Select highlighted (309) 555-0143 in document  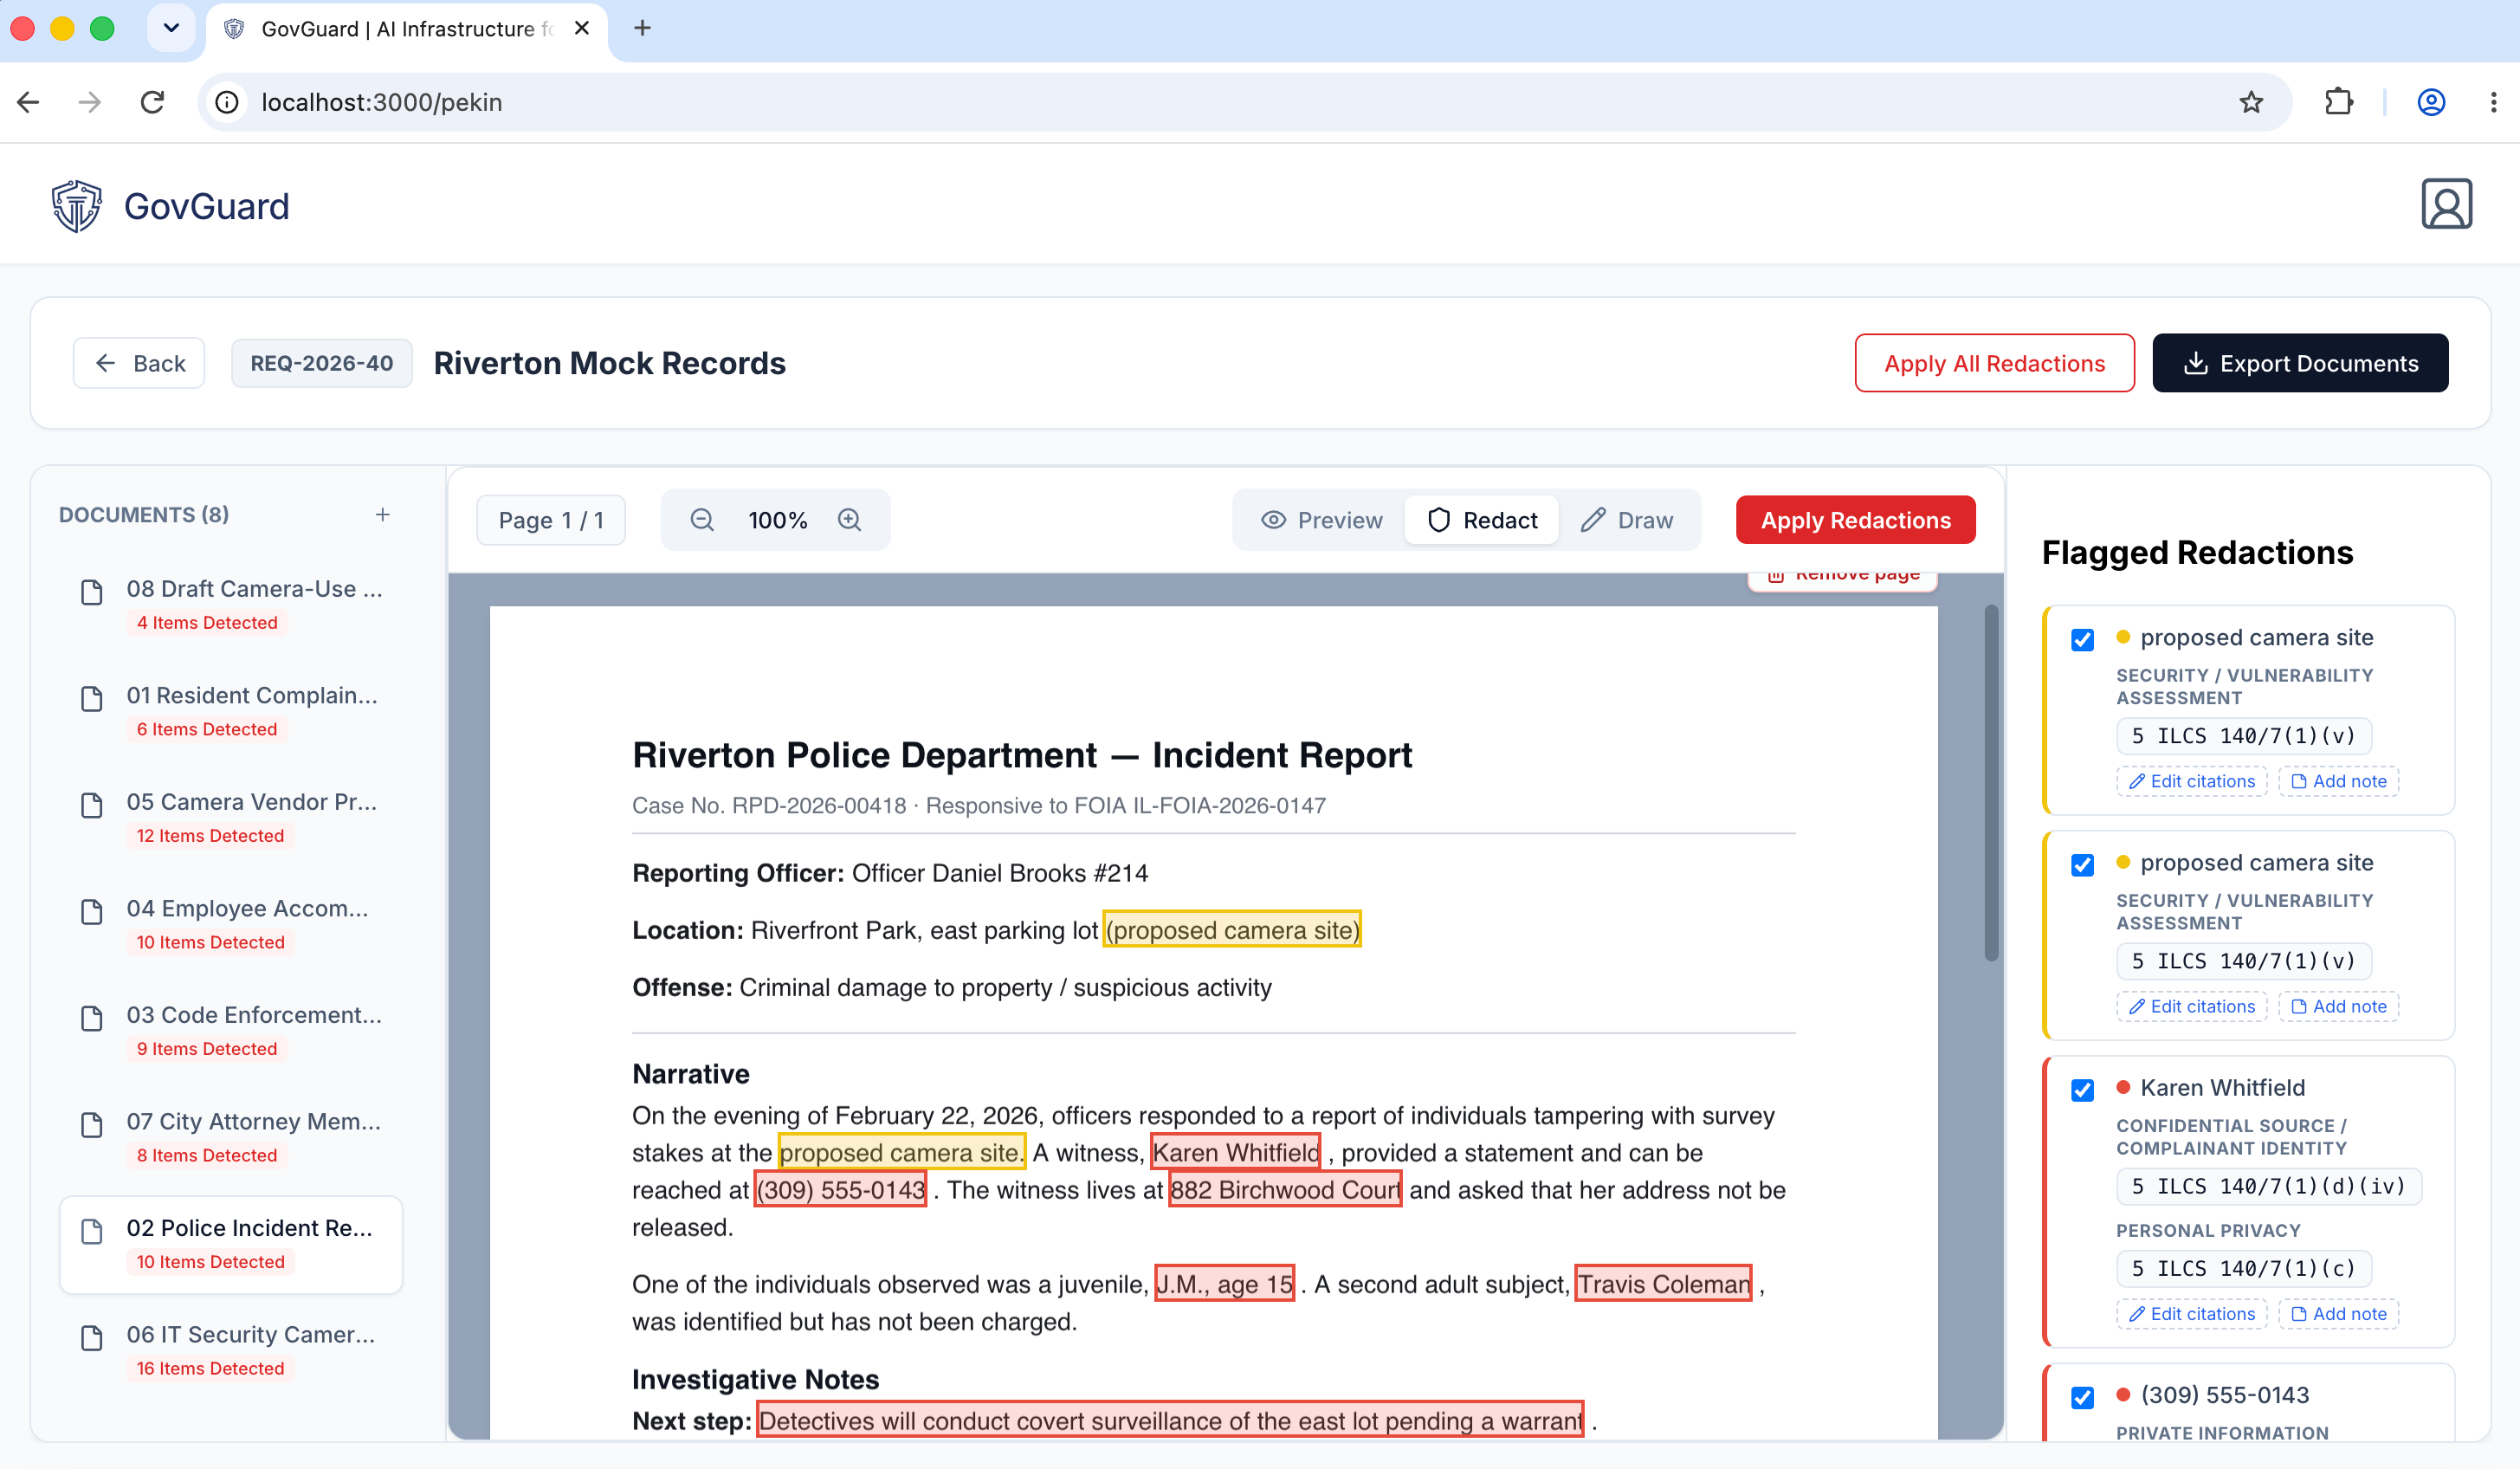840,1190
